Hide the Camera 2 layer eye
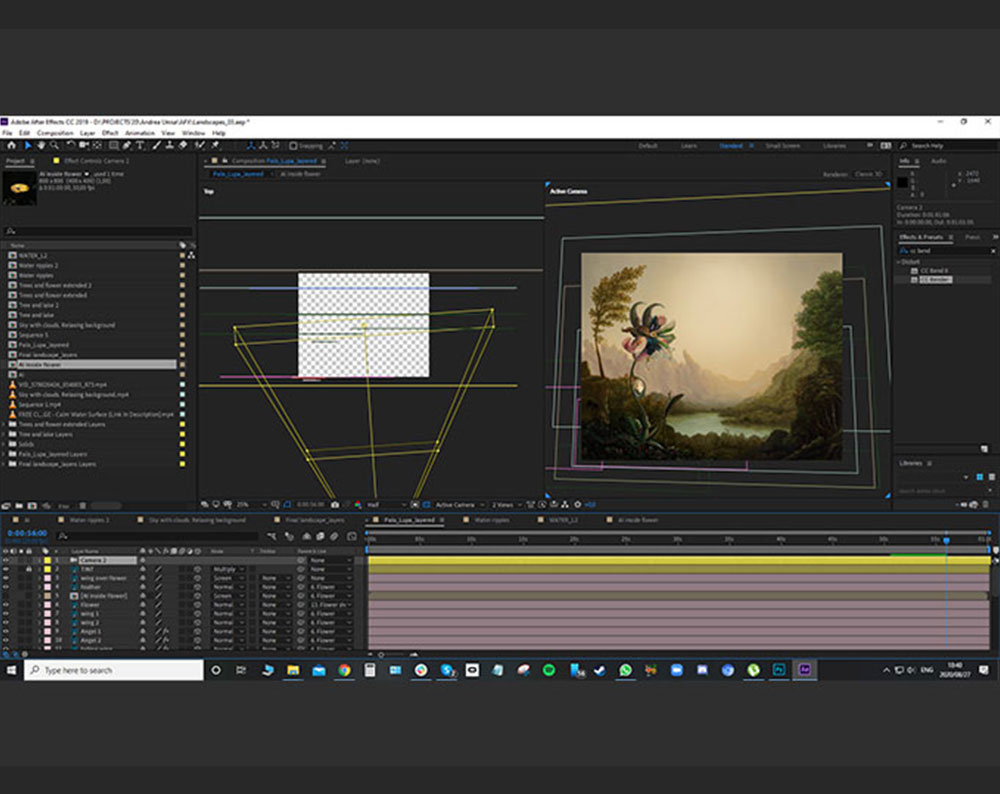 pyautogui.click(x=6, y=560)
